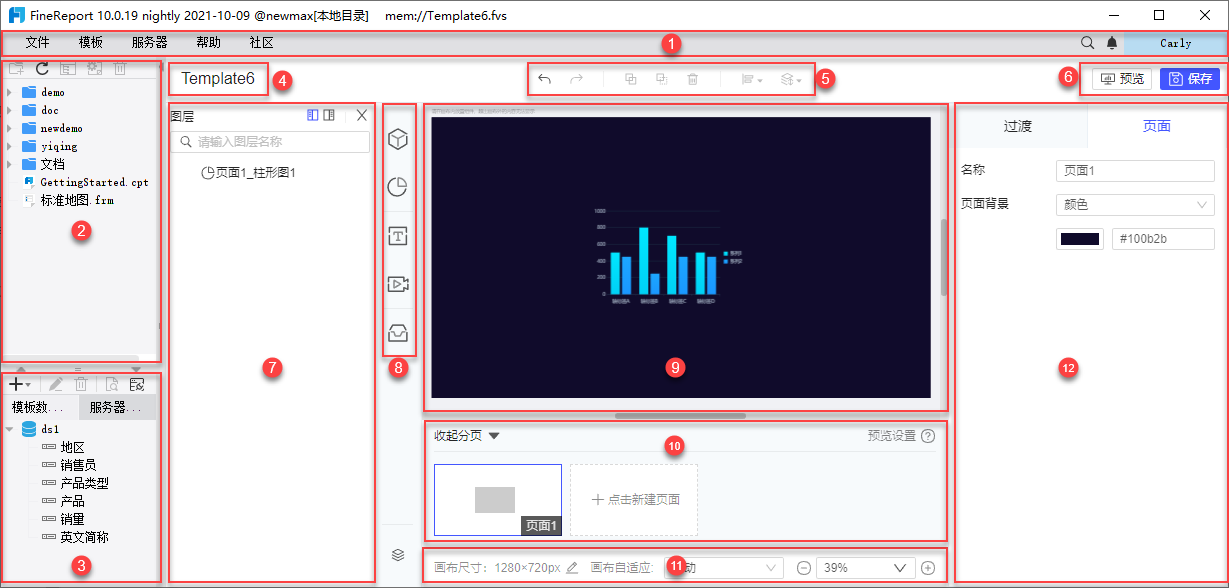This screenshot has height=588, width=1229.
Task: Open the 模板 menu
Action: click(91, 43)
